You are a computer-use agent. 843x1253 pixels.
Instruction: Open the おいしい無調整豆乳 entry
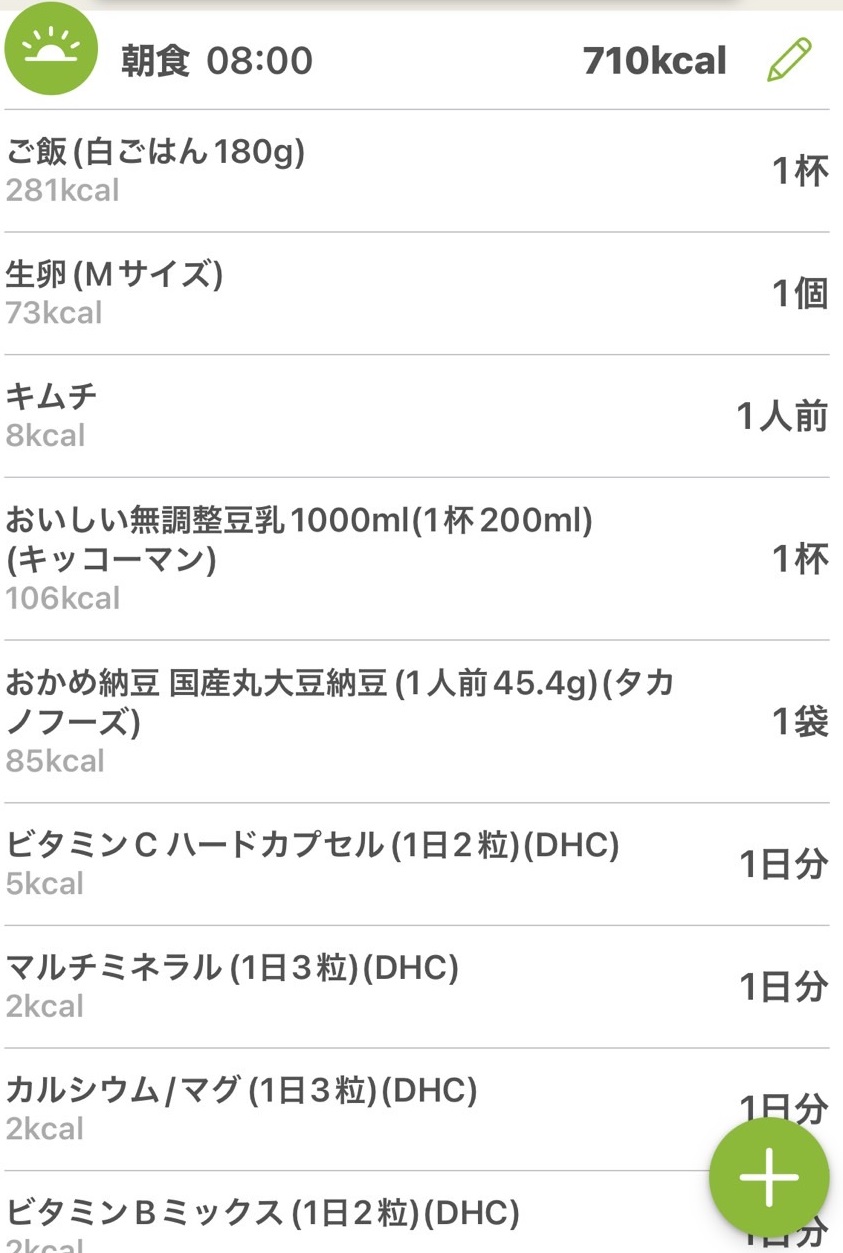click(416, 559)
